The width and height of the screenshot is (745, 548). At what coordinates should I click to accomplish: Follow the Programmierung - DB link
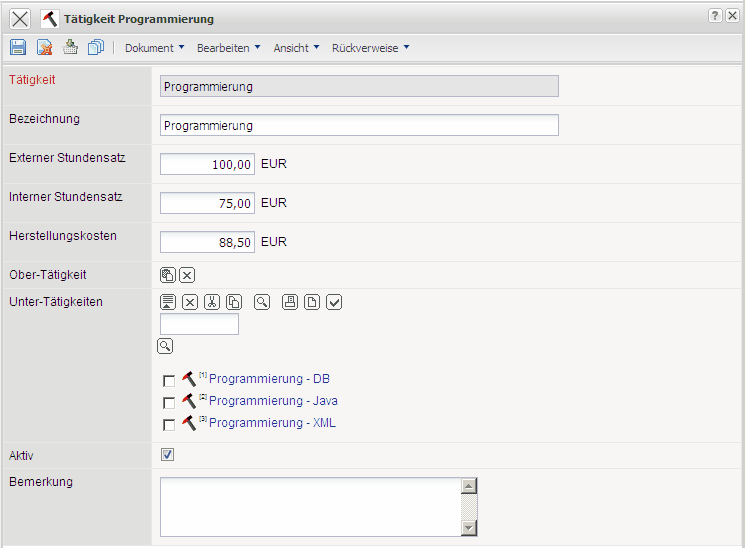coord(269,379)
